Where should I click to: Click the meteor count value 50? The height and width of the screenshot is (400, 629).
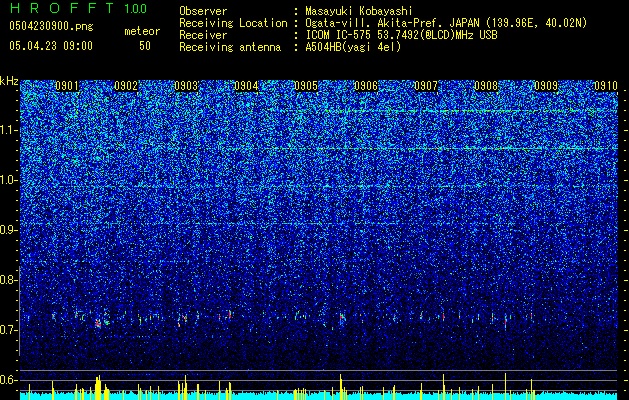click(145, 46)
